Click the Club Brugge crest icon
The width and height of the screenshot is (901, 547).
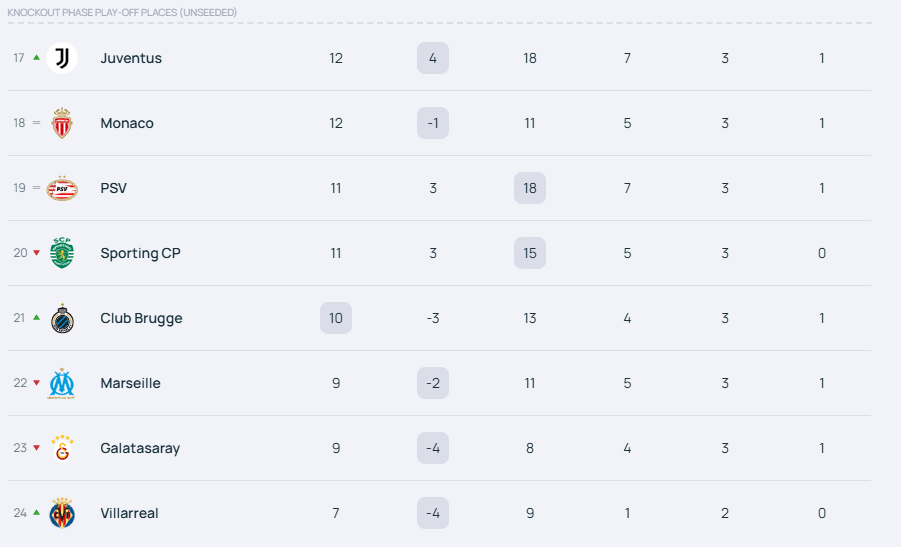pyautogui.click(x=62, y=318)
